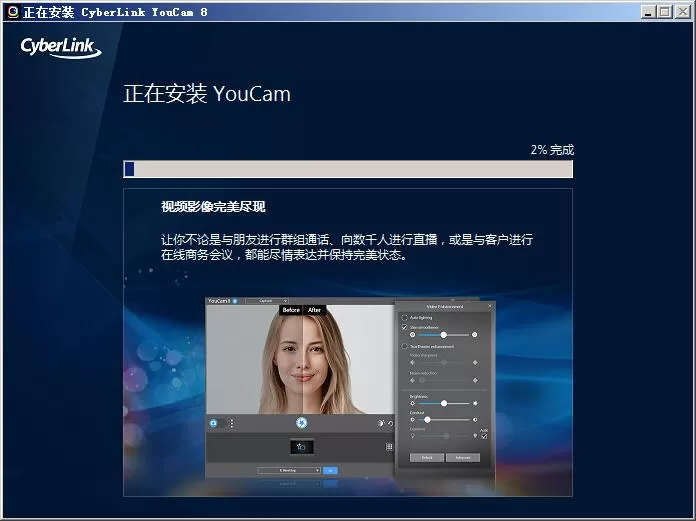Click the face enhancement icon in preview
The width and height of the screenshot is (696, 521).
click(x=381, y=423)
